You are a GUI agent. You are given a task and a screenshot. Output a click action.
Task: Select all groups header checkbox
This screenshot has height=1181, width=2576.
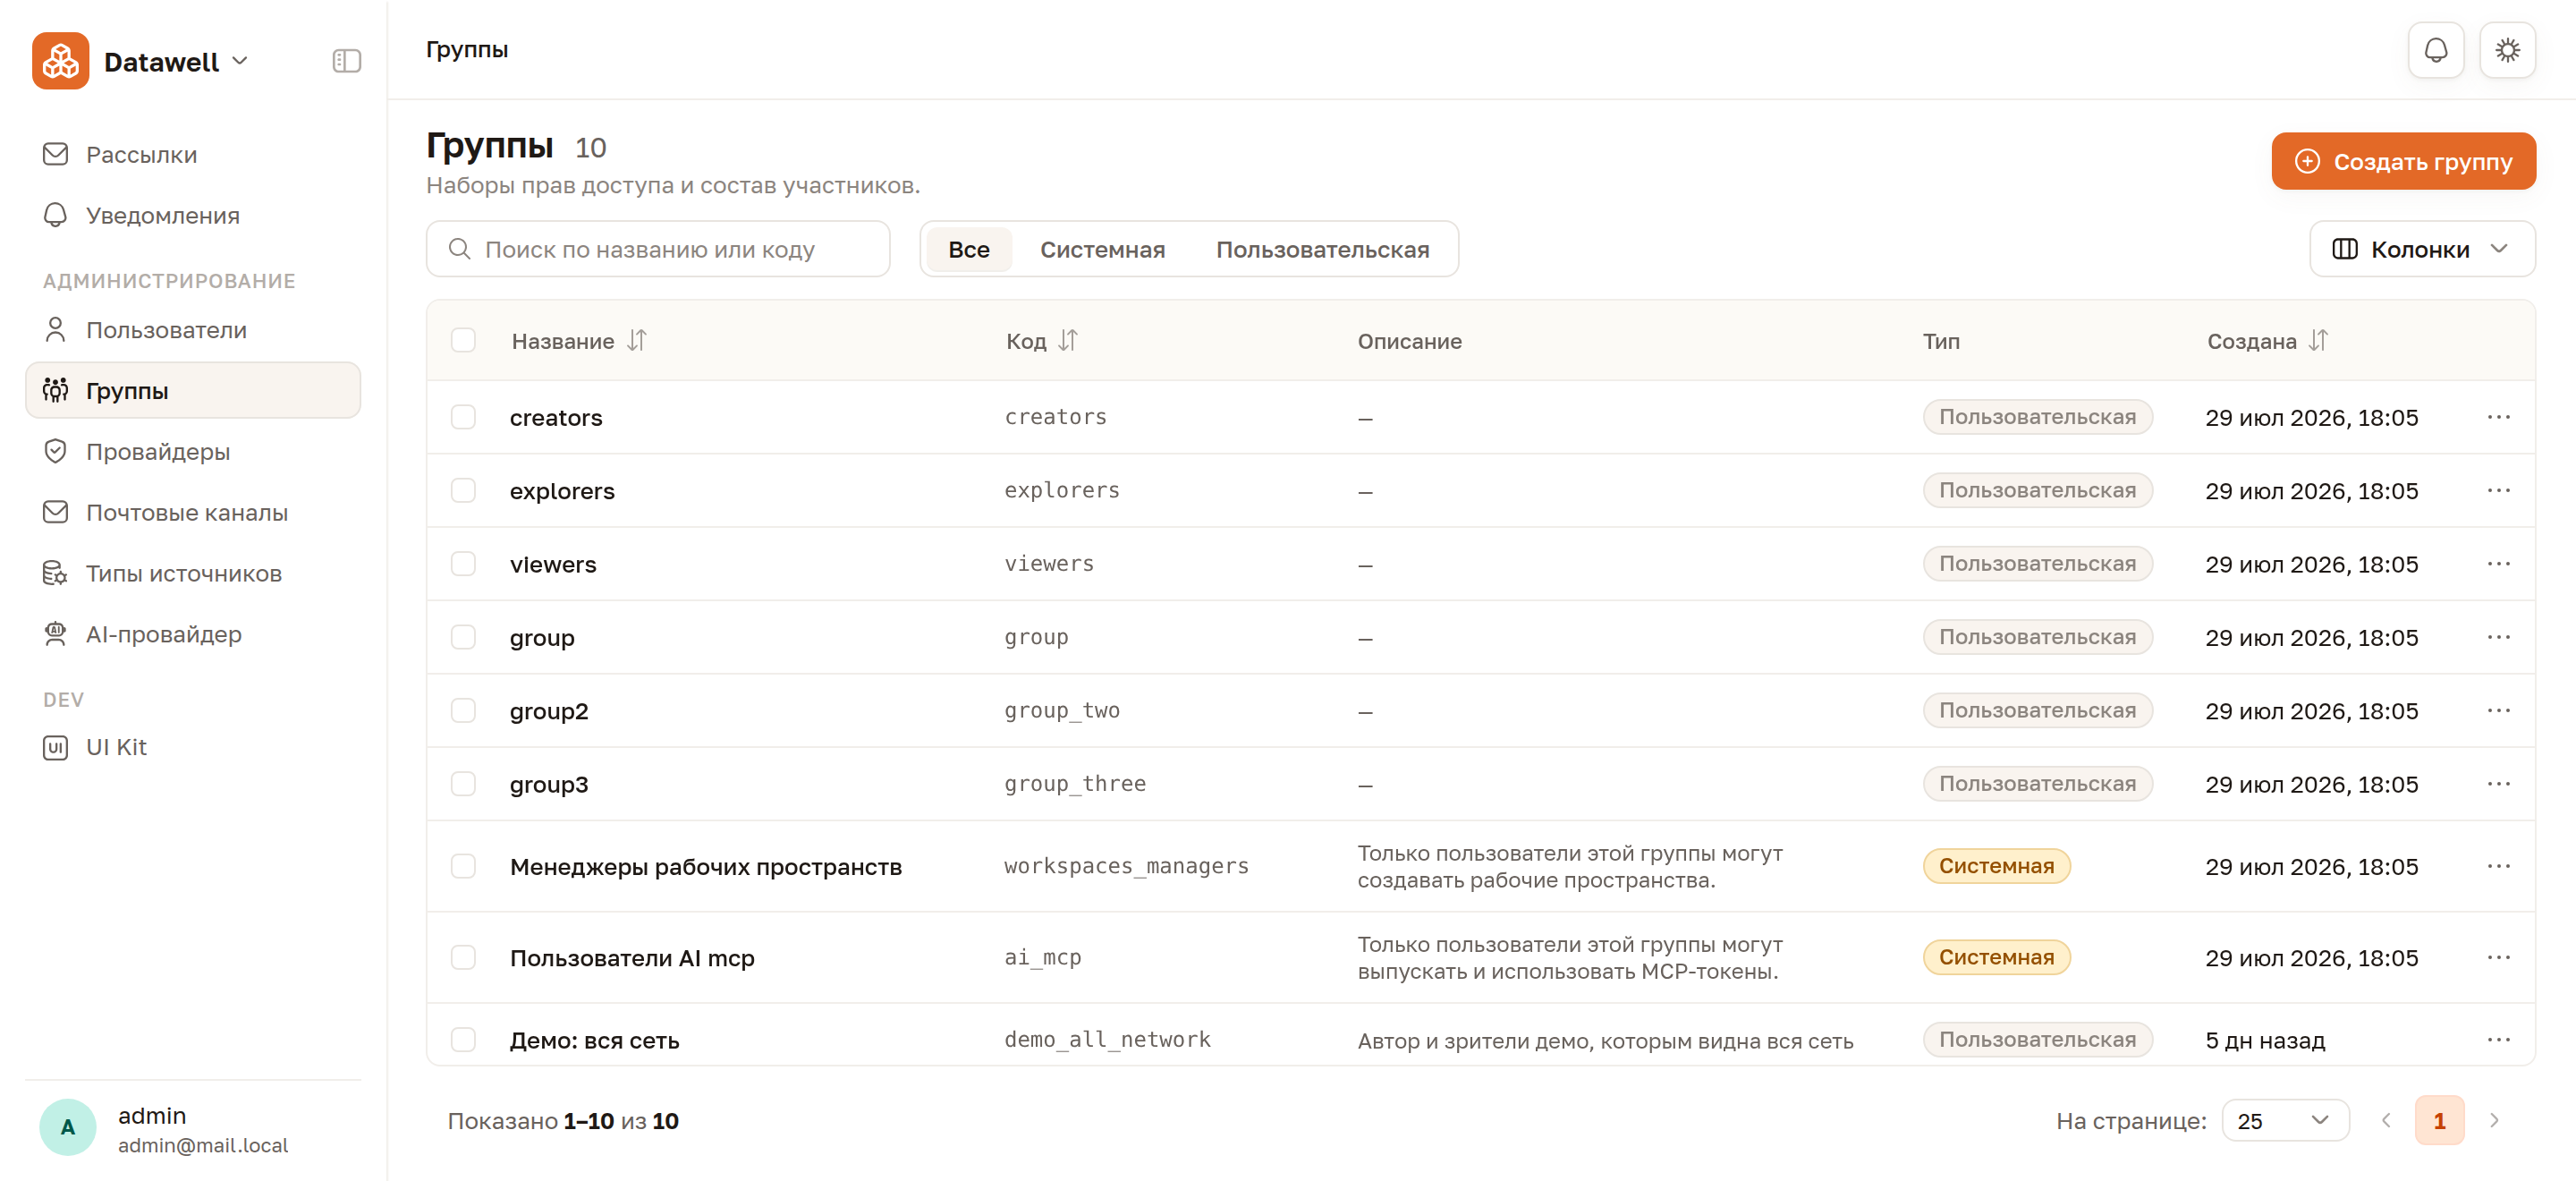[x=463, y=340]
